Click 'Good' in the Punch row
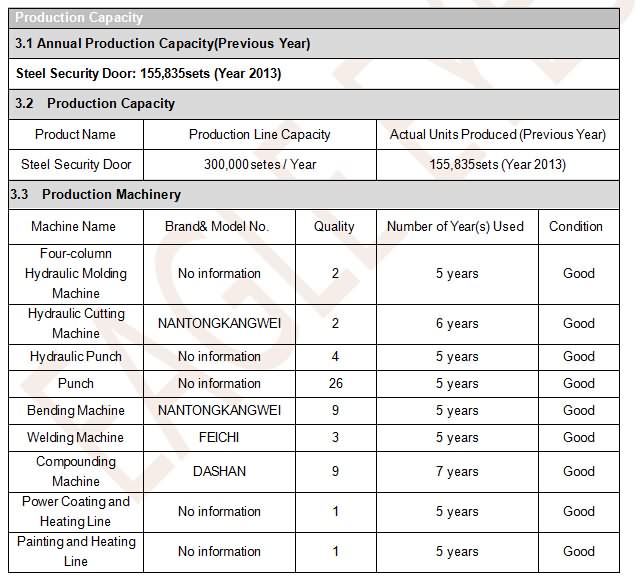 579,384
